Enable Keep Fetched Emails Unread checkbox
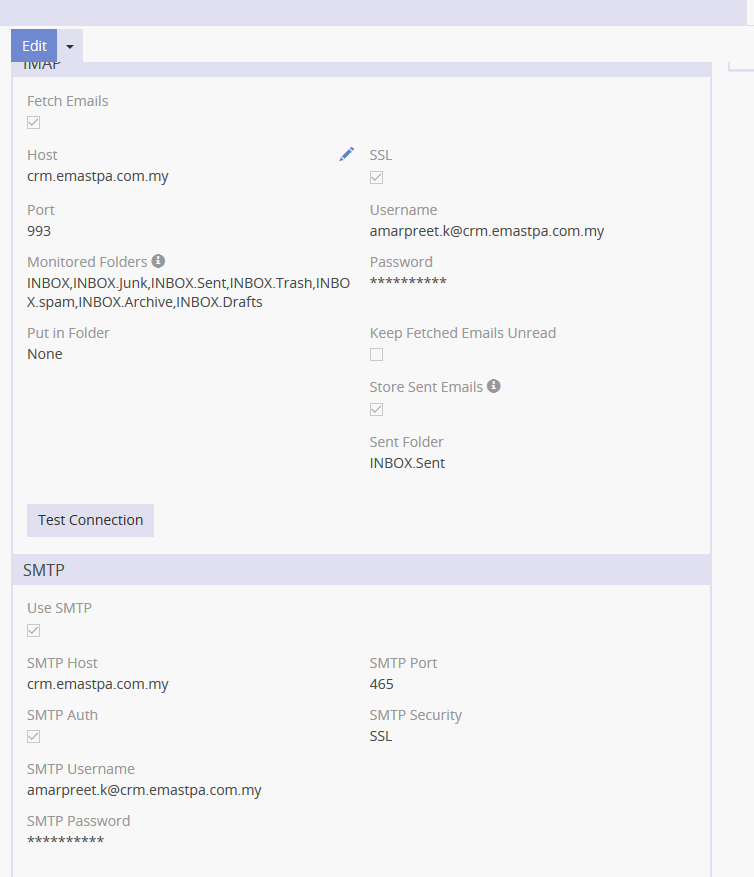Image resolution: width=754 pixels, height=877 pixels. click(377, 355)
